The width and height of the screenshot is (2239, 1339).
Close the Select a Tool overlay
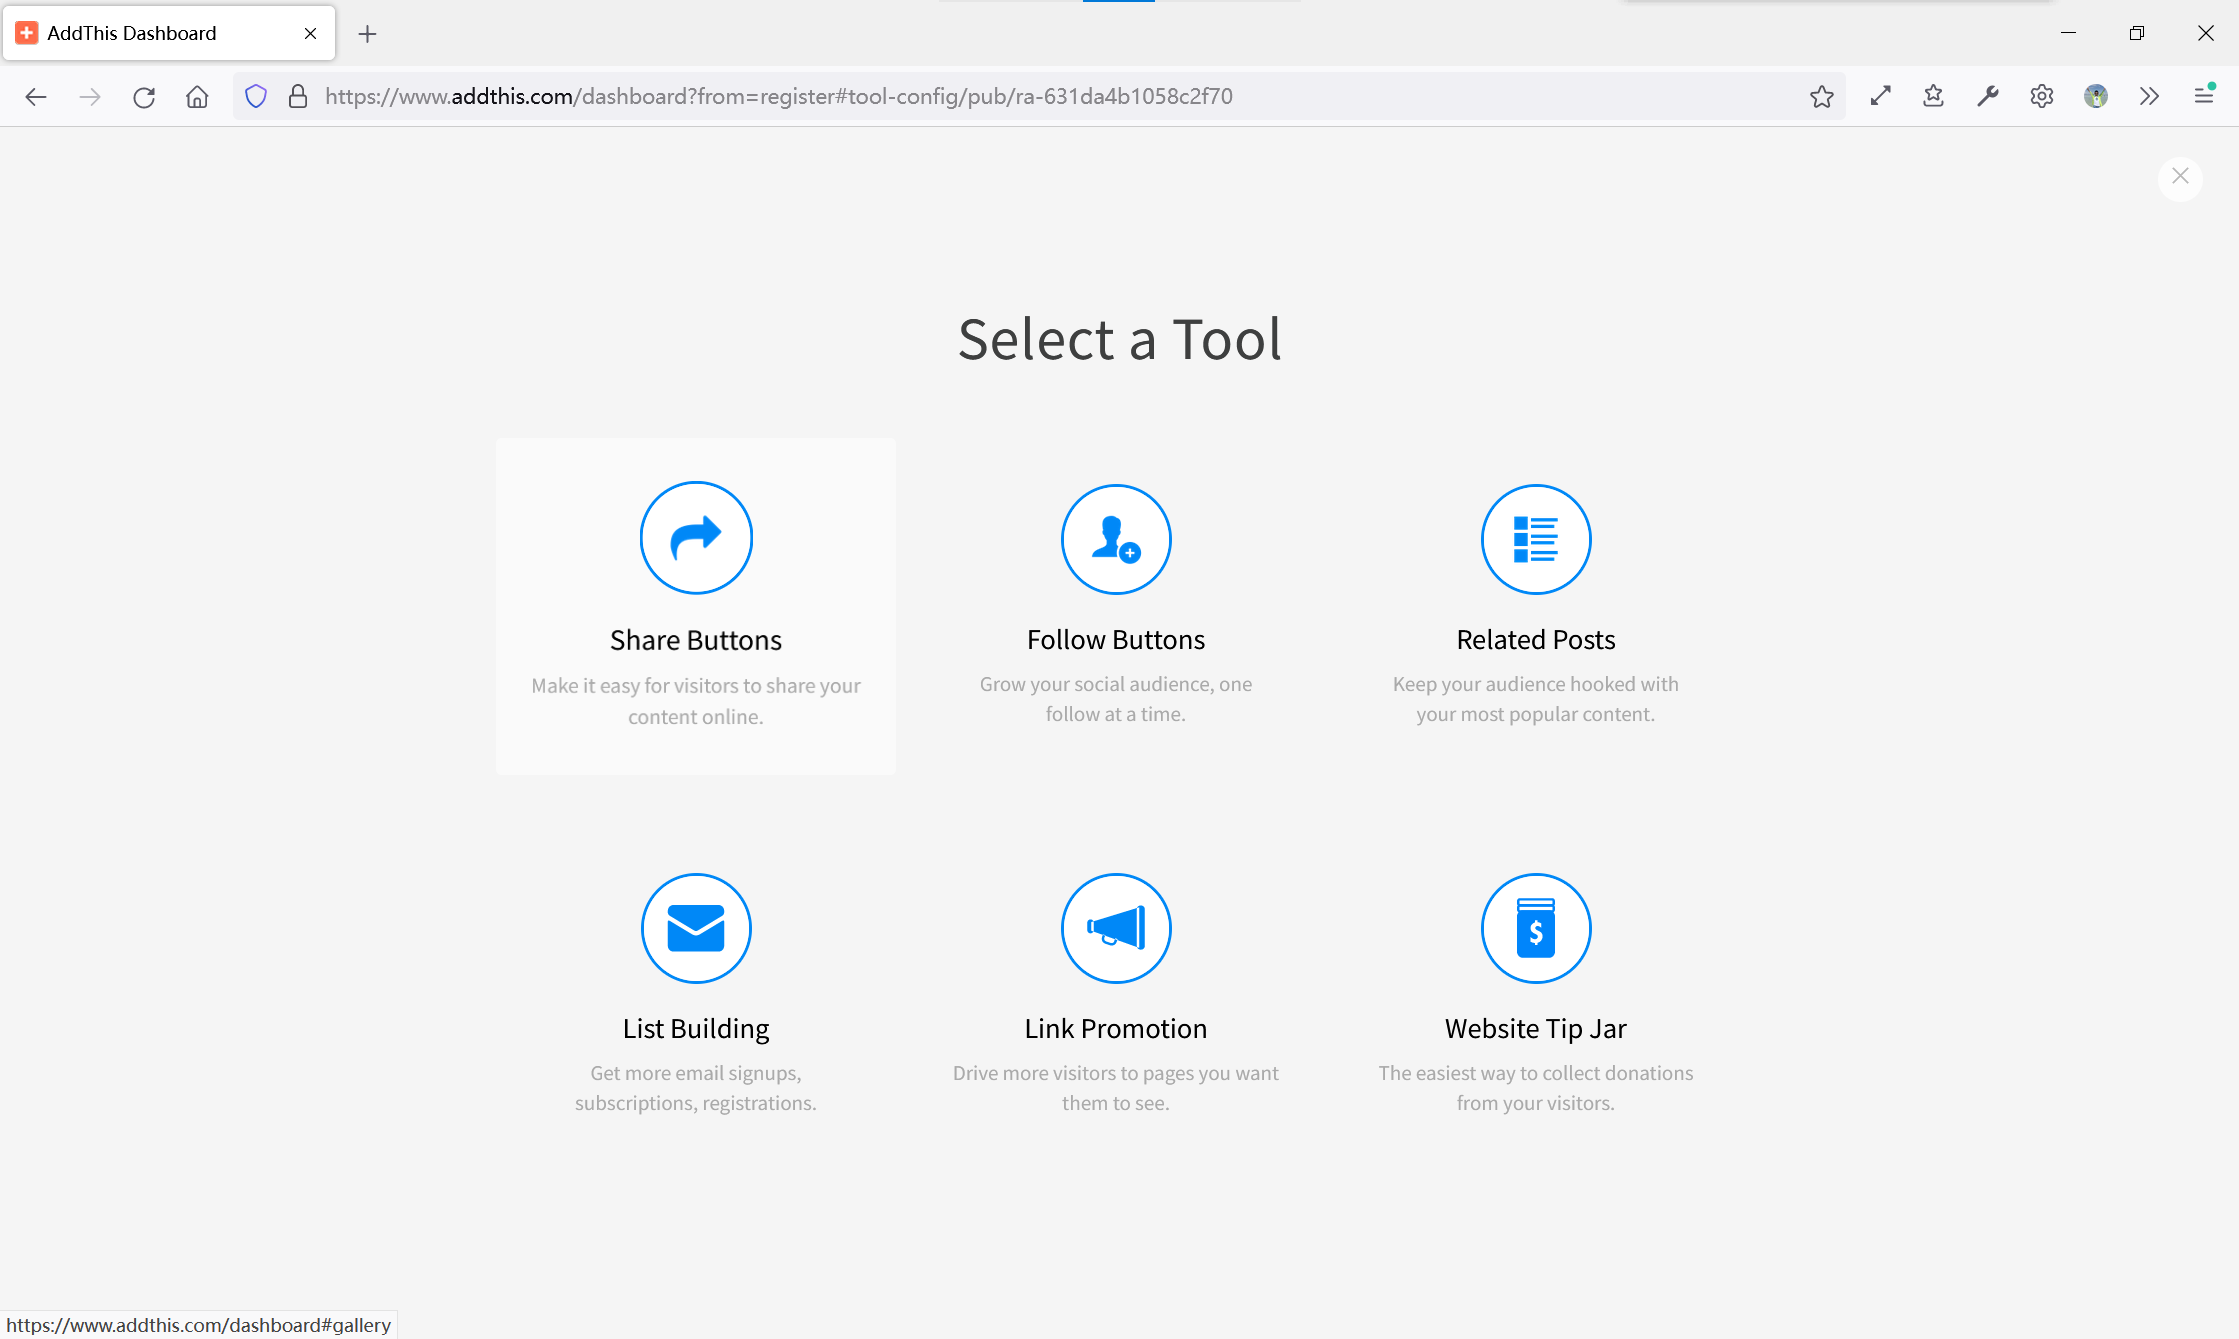coord(2180,177)
